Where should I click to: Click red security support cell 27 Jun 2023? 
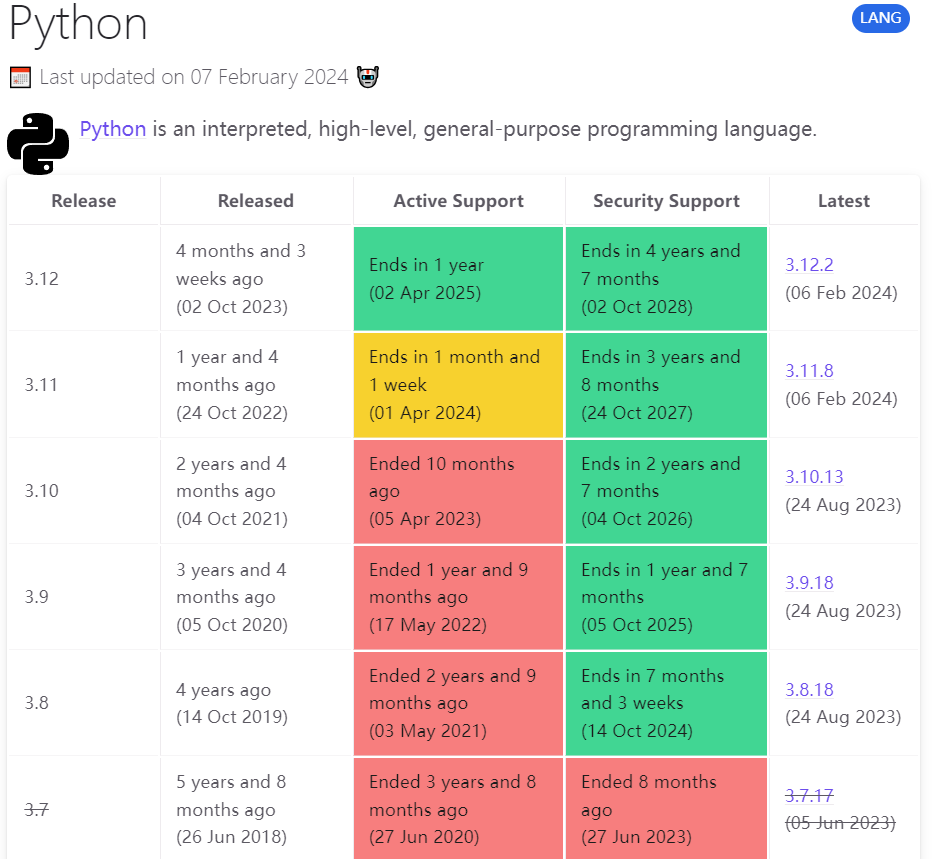666,809
